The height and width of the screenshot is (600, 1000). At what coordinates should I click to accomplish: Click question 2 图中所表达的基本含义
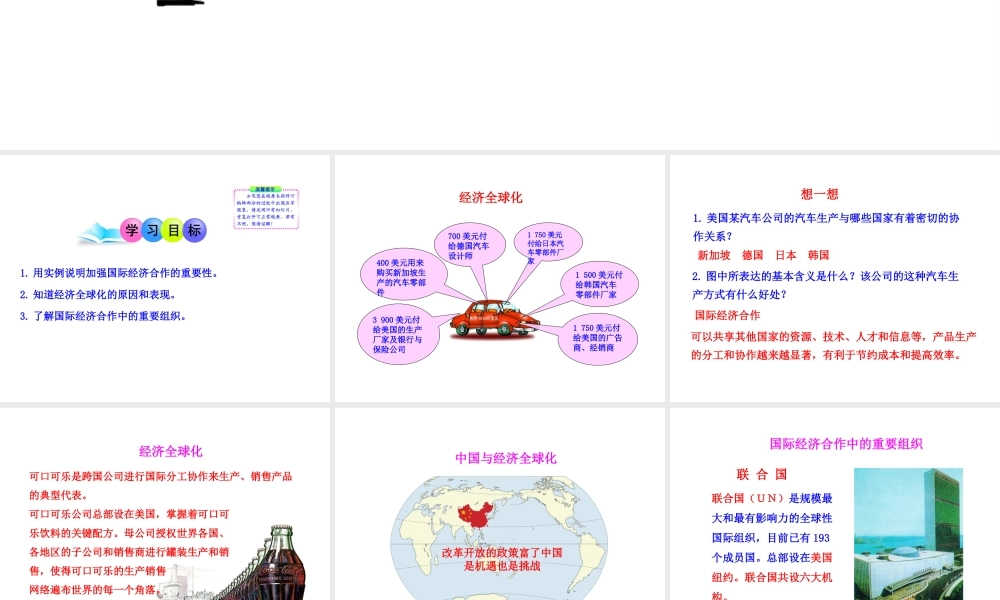point(825,285)
